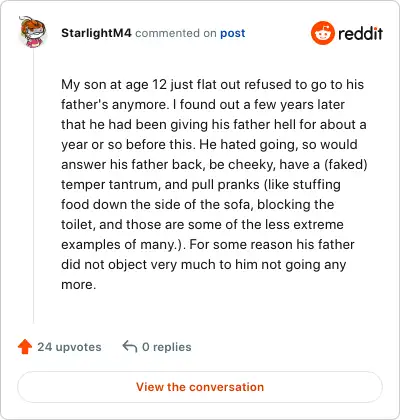The width and height of the screenshot is (400, 420).
Task: Follow the blue "post" link
Action: coord(233,33)
